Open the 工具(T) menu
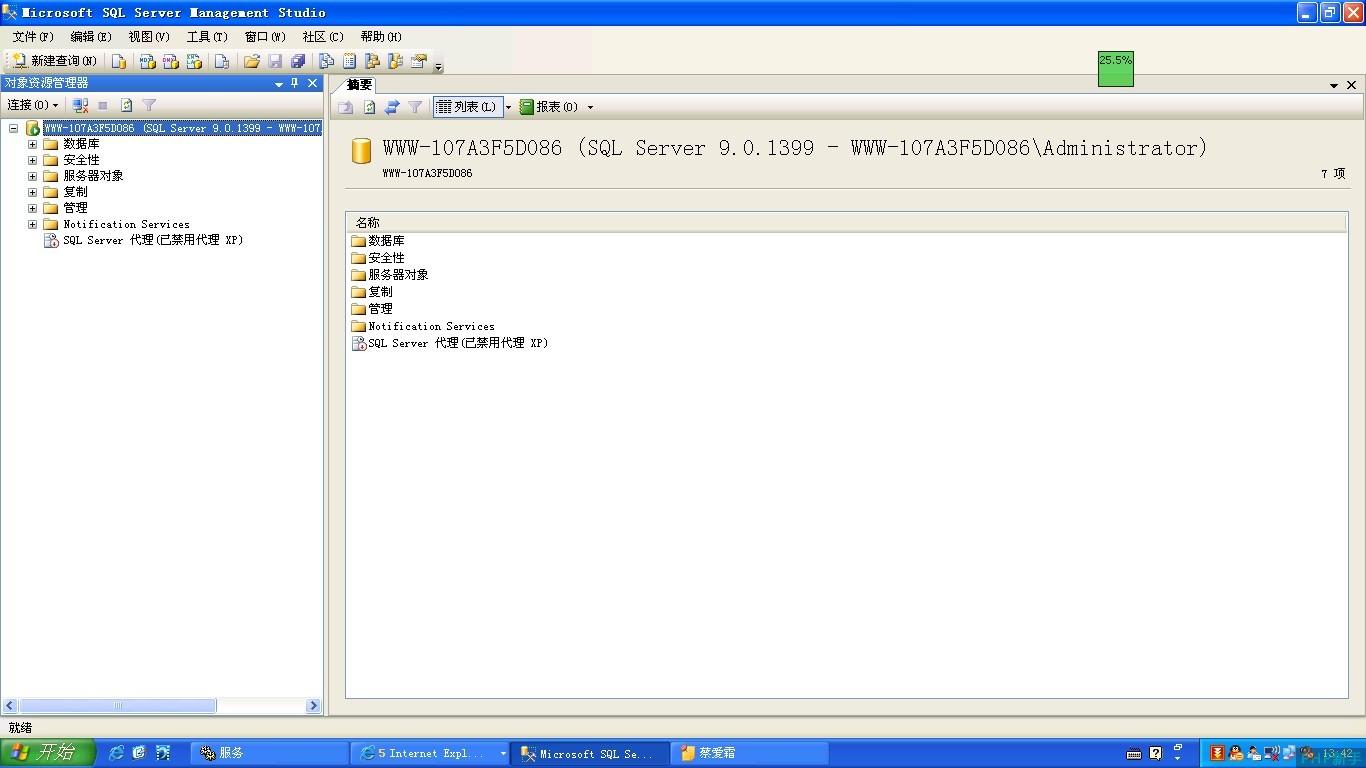Image resolution: width=1366 pixels, height=768 pixels. tap(207, 36)
